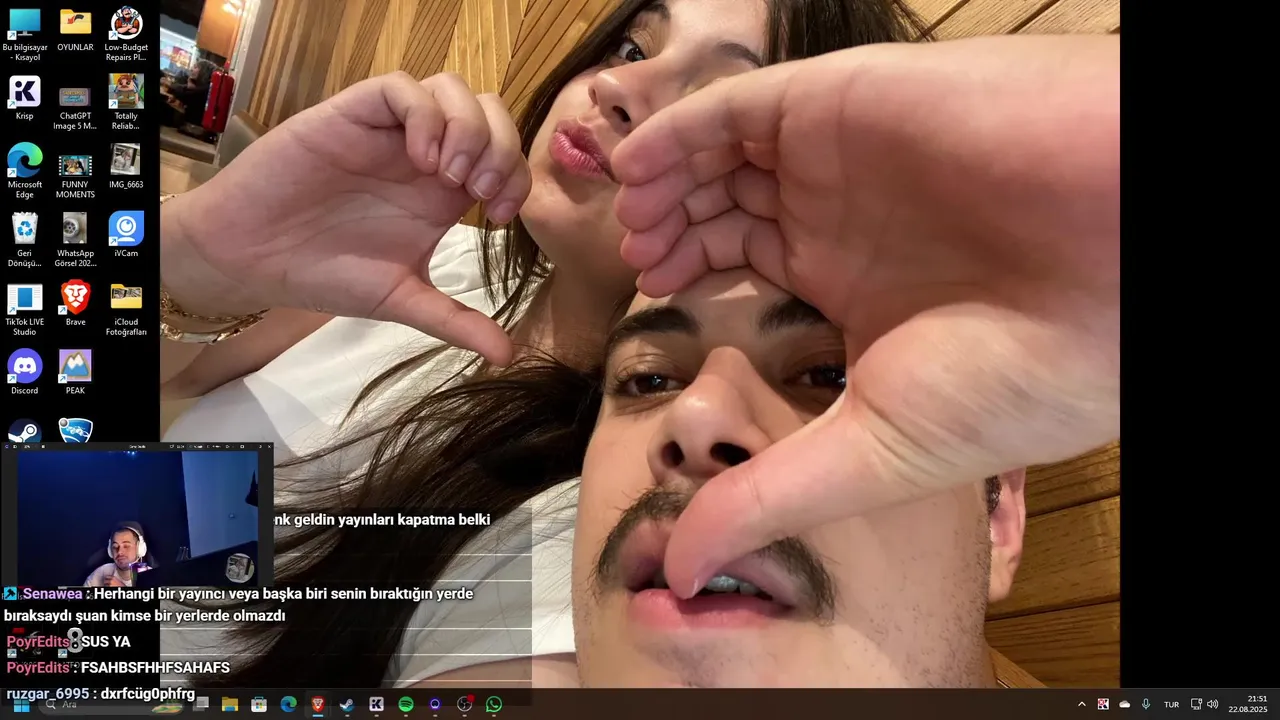Select the WhatsApp Görsel image file

75,240
